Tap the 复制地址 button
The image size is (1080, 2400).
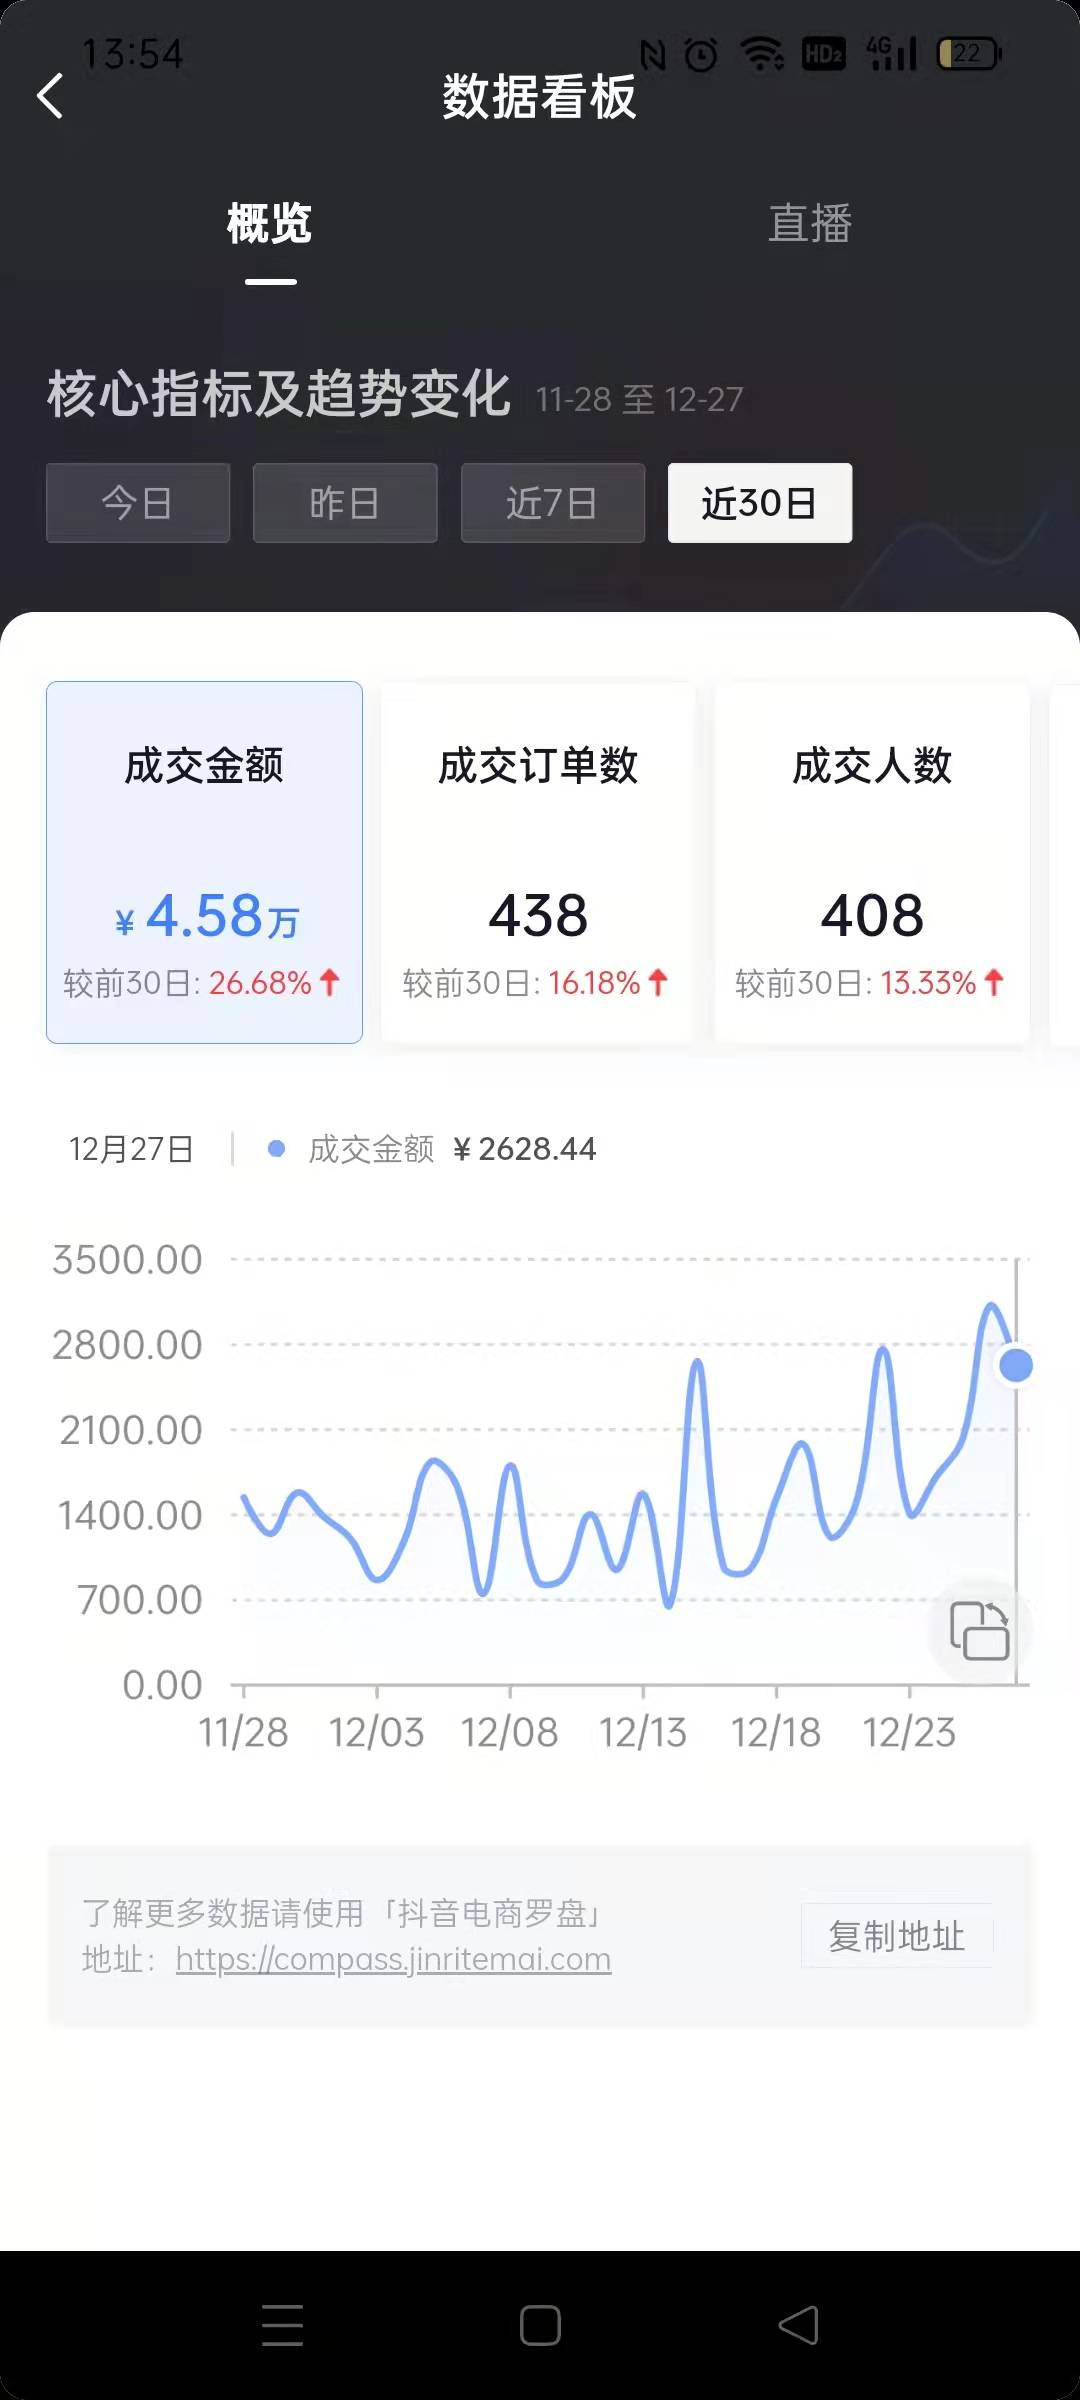pyautogui.click(x=897, y=1936)
